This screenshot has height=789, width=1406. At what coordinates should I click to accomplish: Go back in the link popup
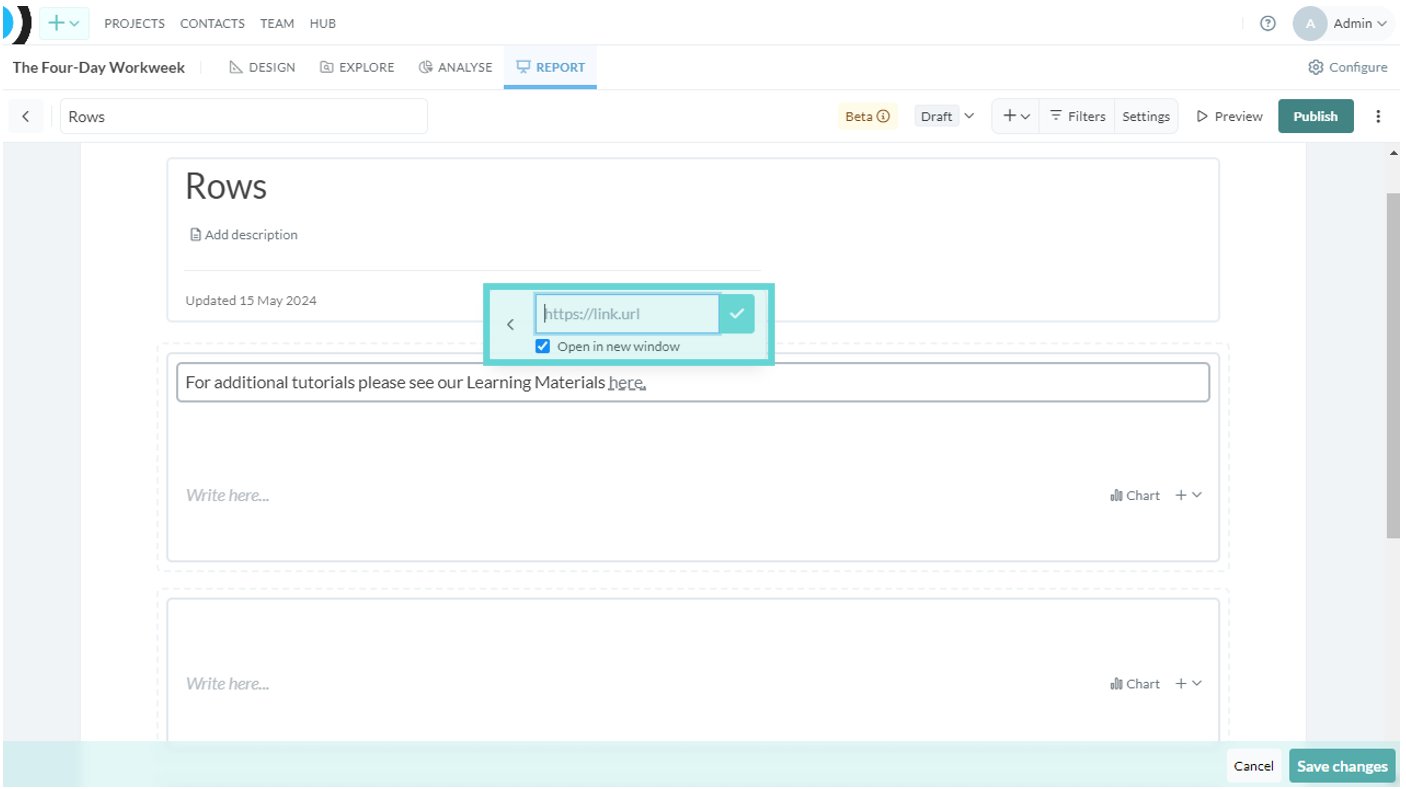[x=510, y=324]
